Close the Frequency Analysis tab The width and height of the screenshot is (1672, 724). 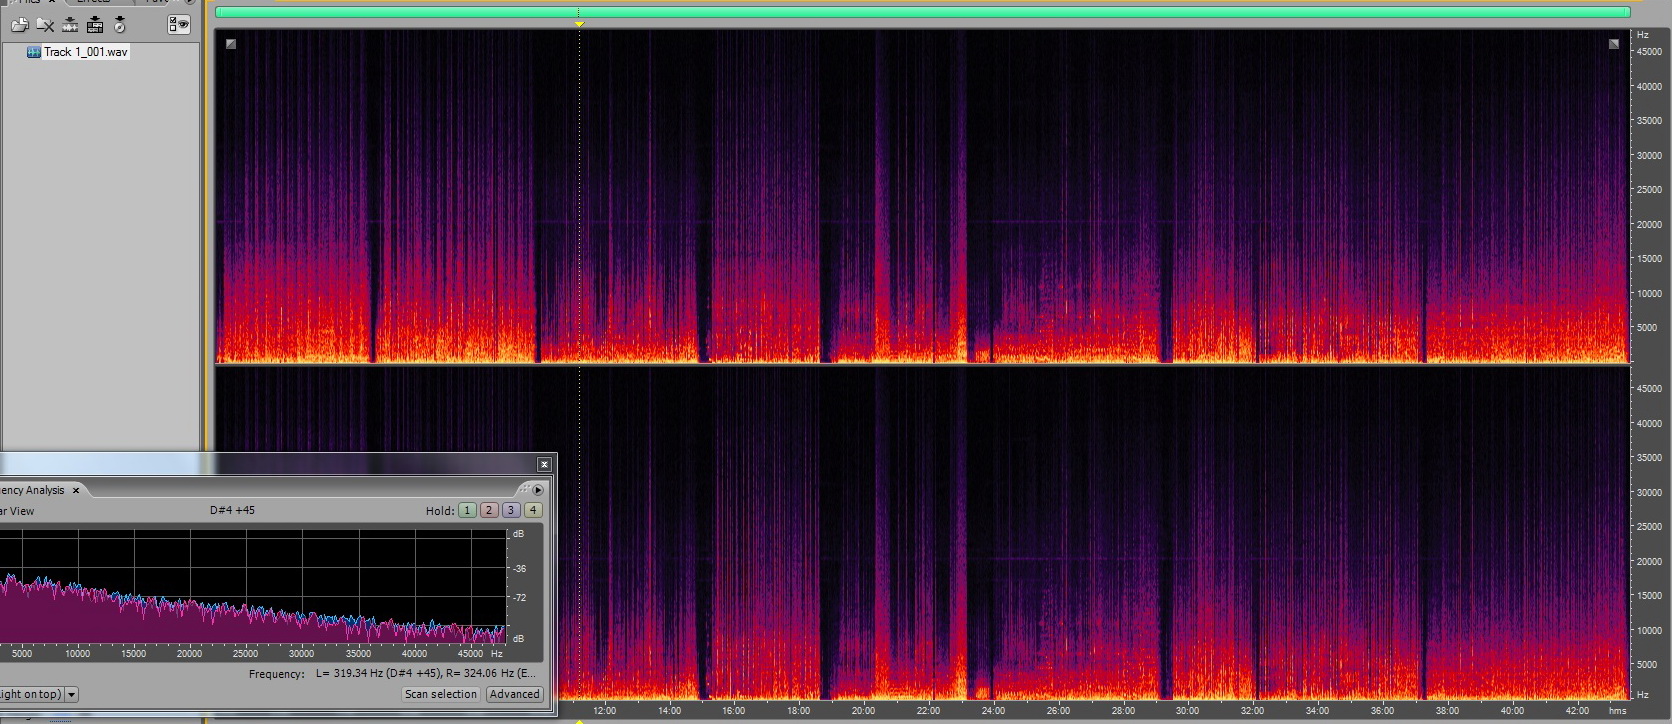76,490
